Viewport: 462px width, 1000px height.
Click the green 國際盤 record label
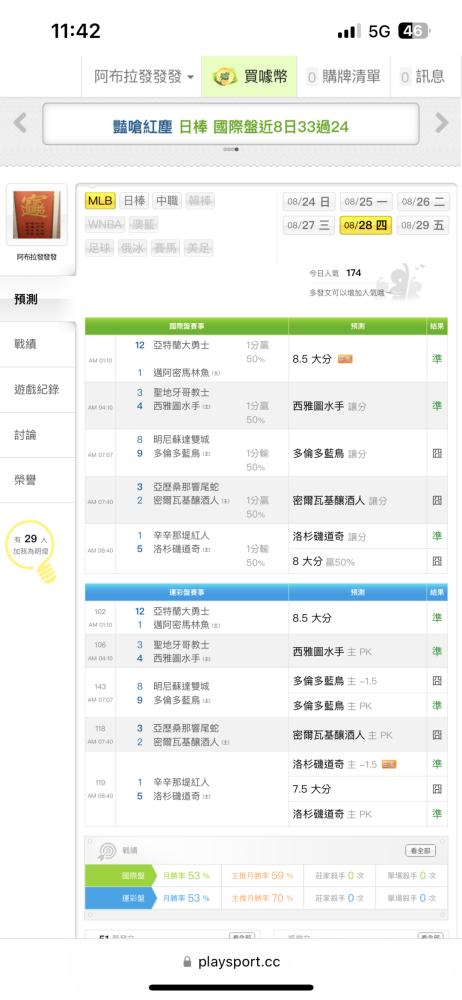[121, 876]
